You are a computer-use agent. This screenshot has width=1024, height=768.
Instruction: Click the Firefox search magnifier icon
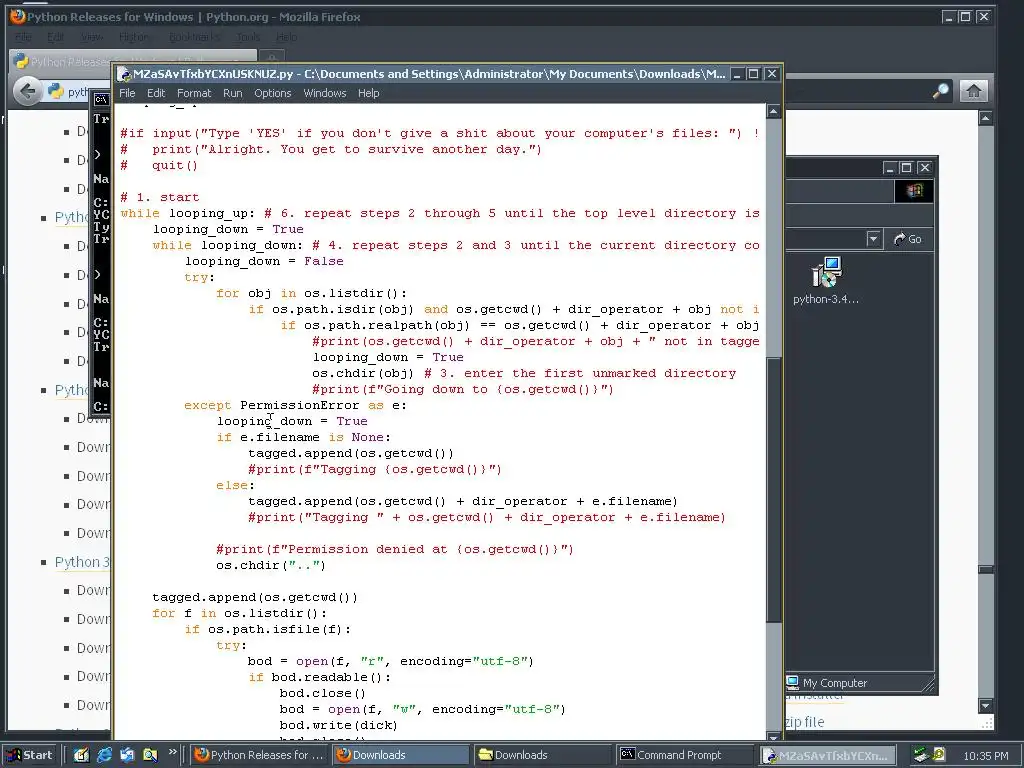[940, 91]
